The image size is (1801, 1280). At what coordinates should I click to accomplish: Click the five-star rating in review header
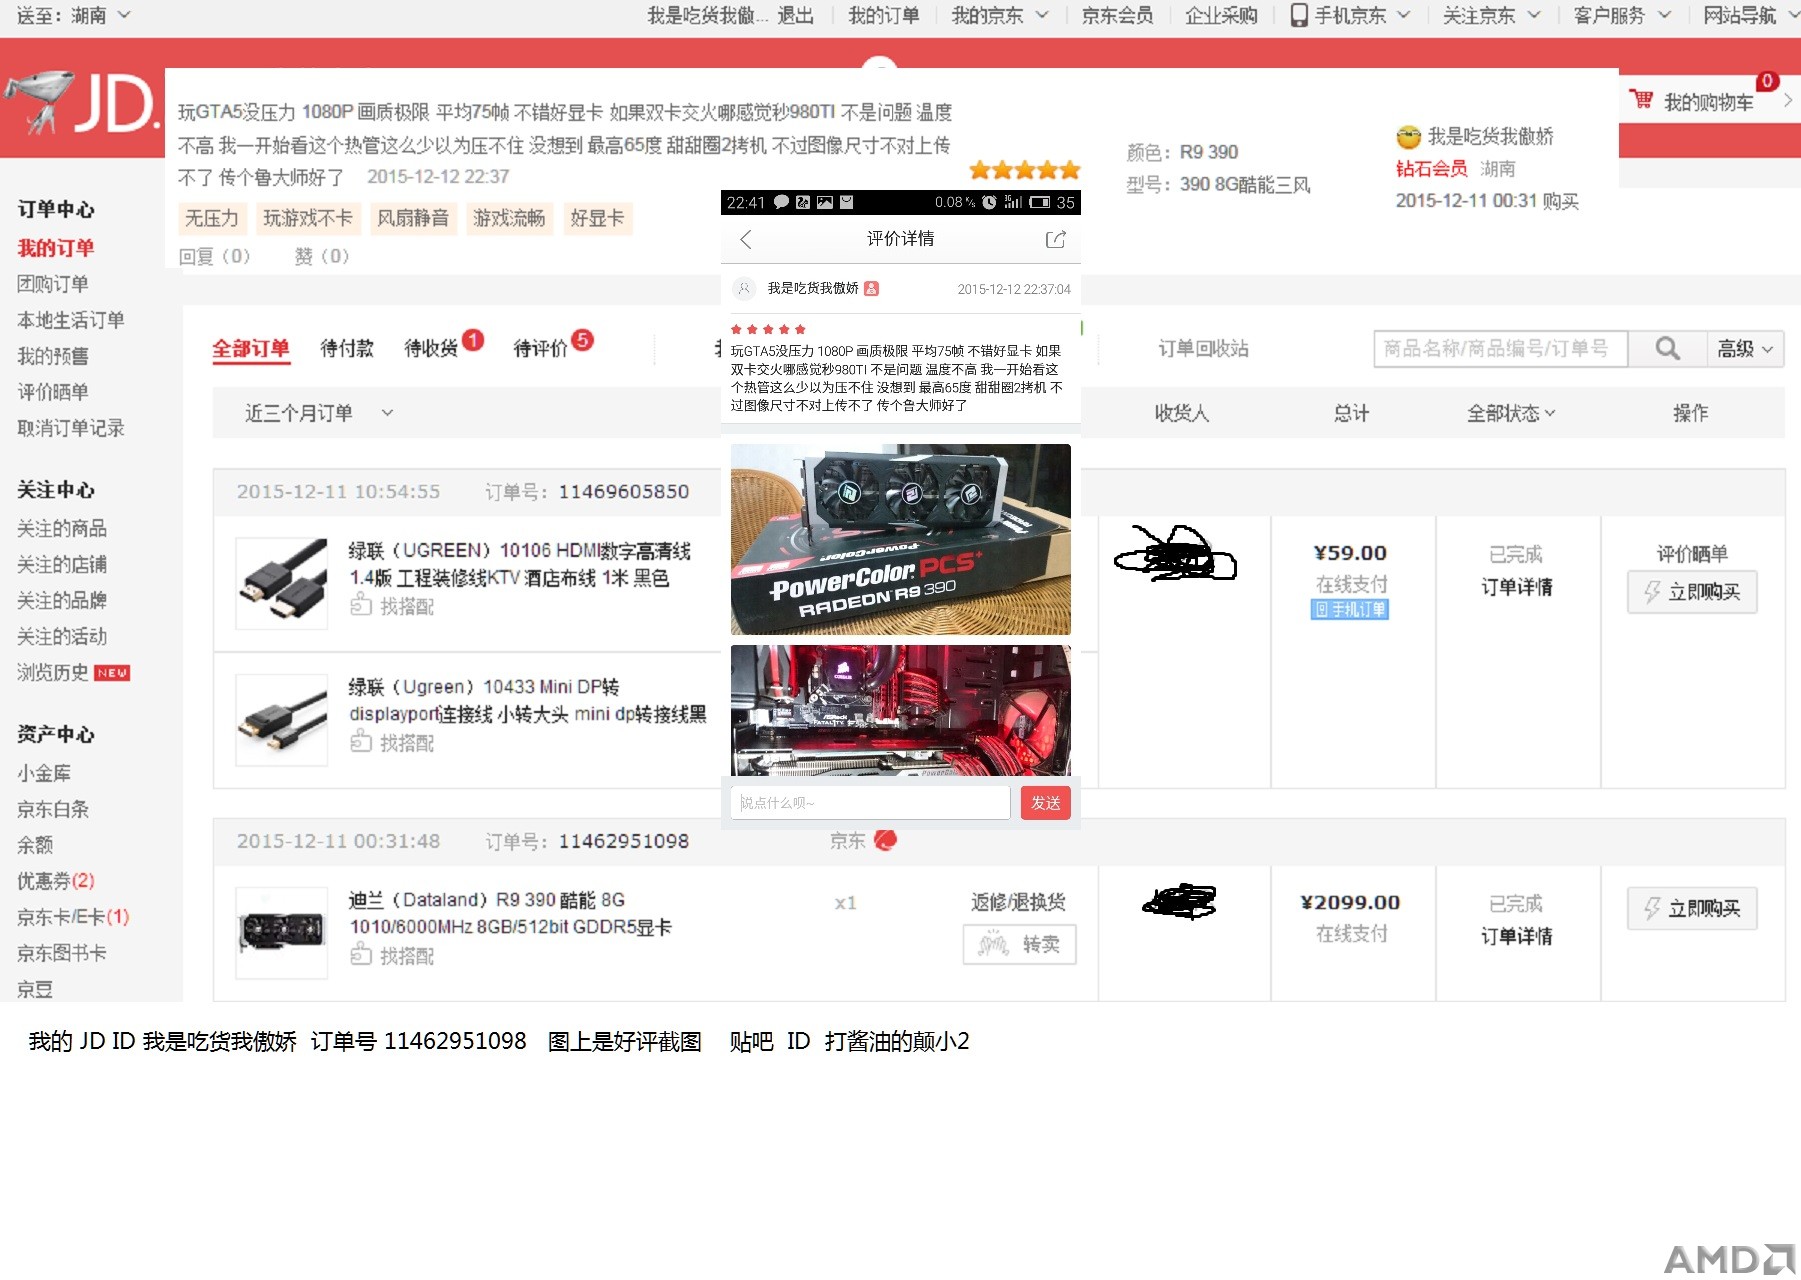pyautogui.click(x=1025, y=170)
